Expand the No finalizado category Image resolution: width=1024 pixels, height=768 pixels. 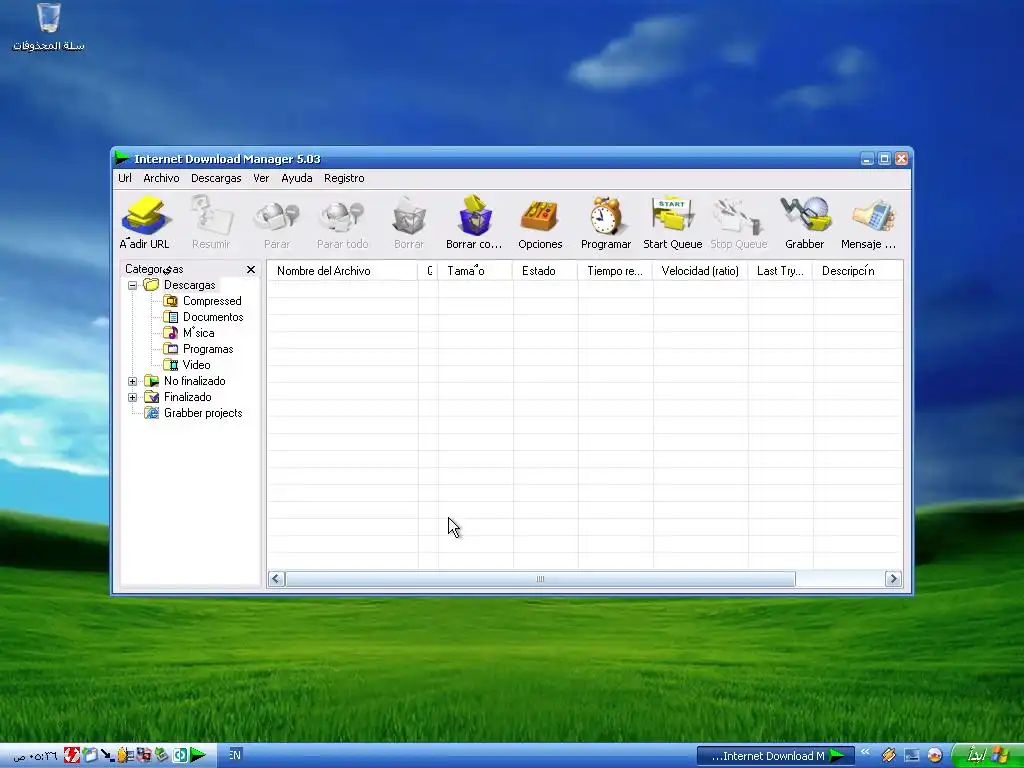(x=133, y=381)
